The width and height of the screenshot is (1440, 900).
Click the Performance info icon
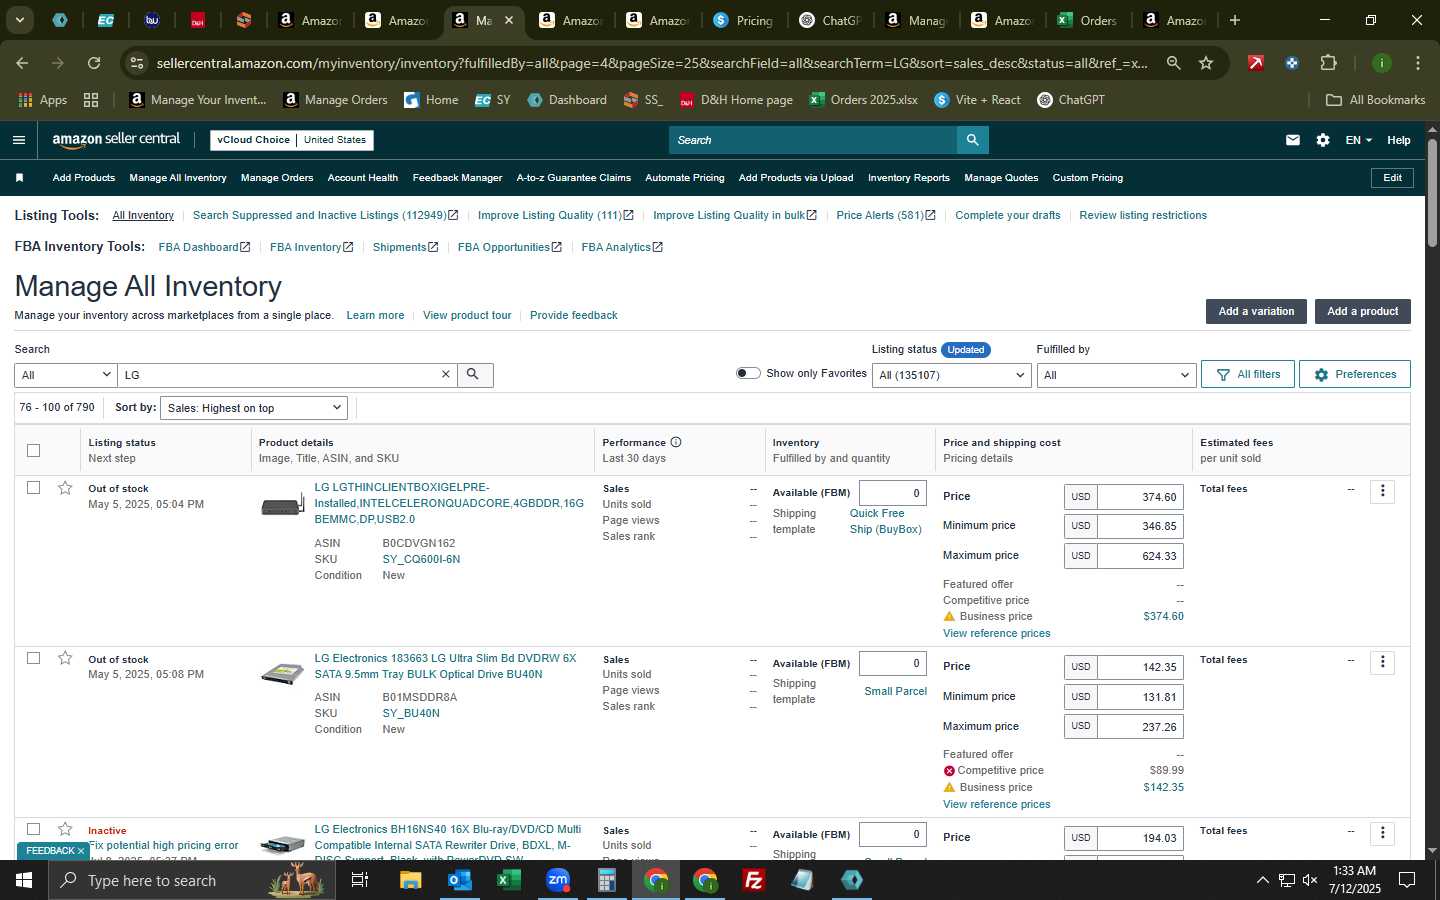(x=676, y=442)
